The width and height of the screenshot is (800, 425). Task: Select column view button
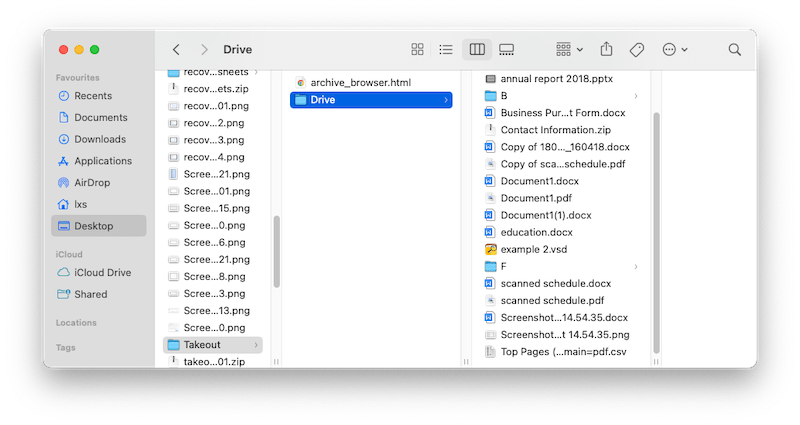pyautogui.click(x=477, y=49)
